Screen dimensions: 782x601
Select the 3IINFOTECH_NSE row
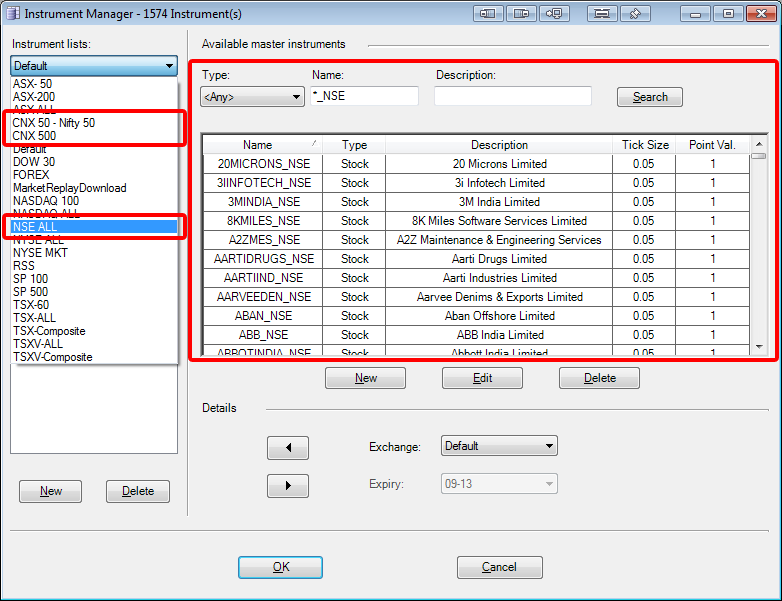pyautogui.click(x=476, y=183)
